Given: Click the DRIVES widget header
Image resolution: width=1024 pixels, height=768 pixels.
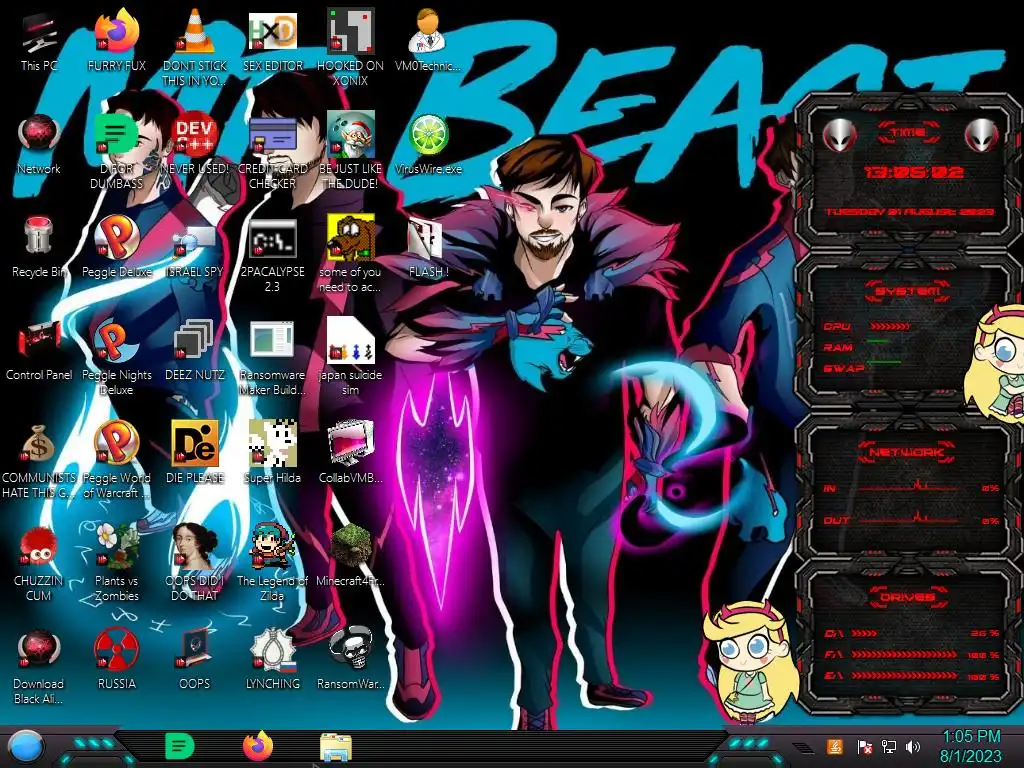Looking at the screenshot, I should [907, 597].
